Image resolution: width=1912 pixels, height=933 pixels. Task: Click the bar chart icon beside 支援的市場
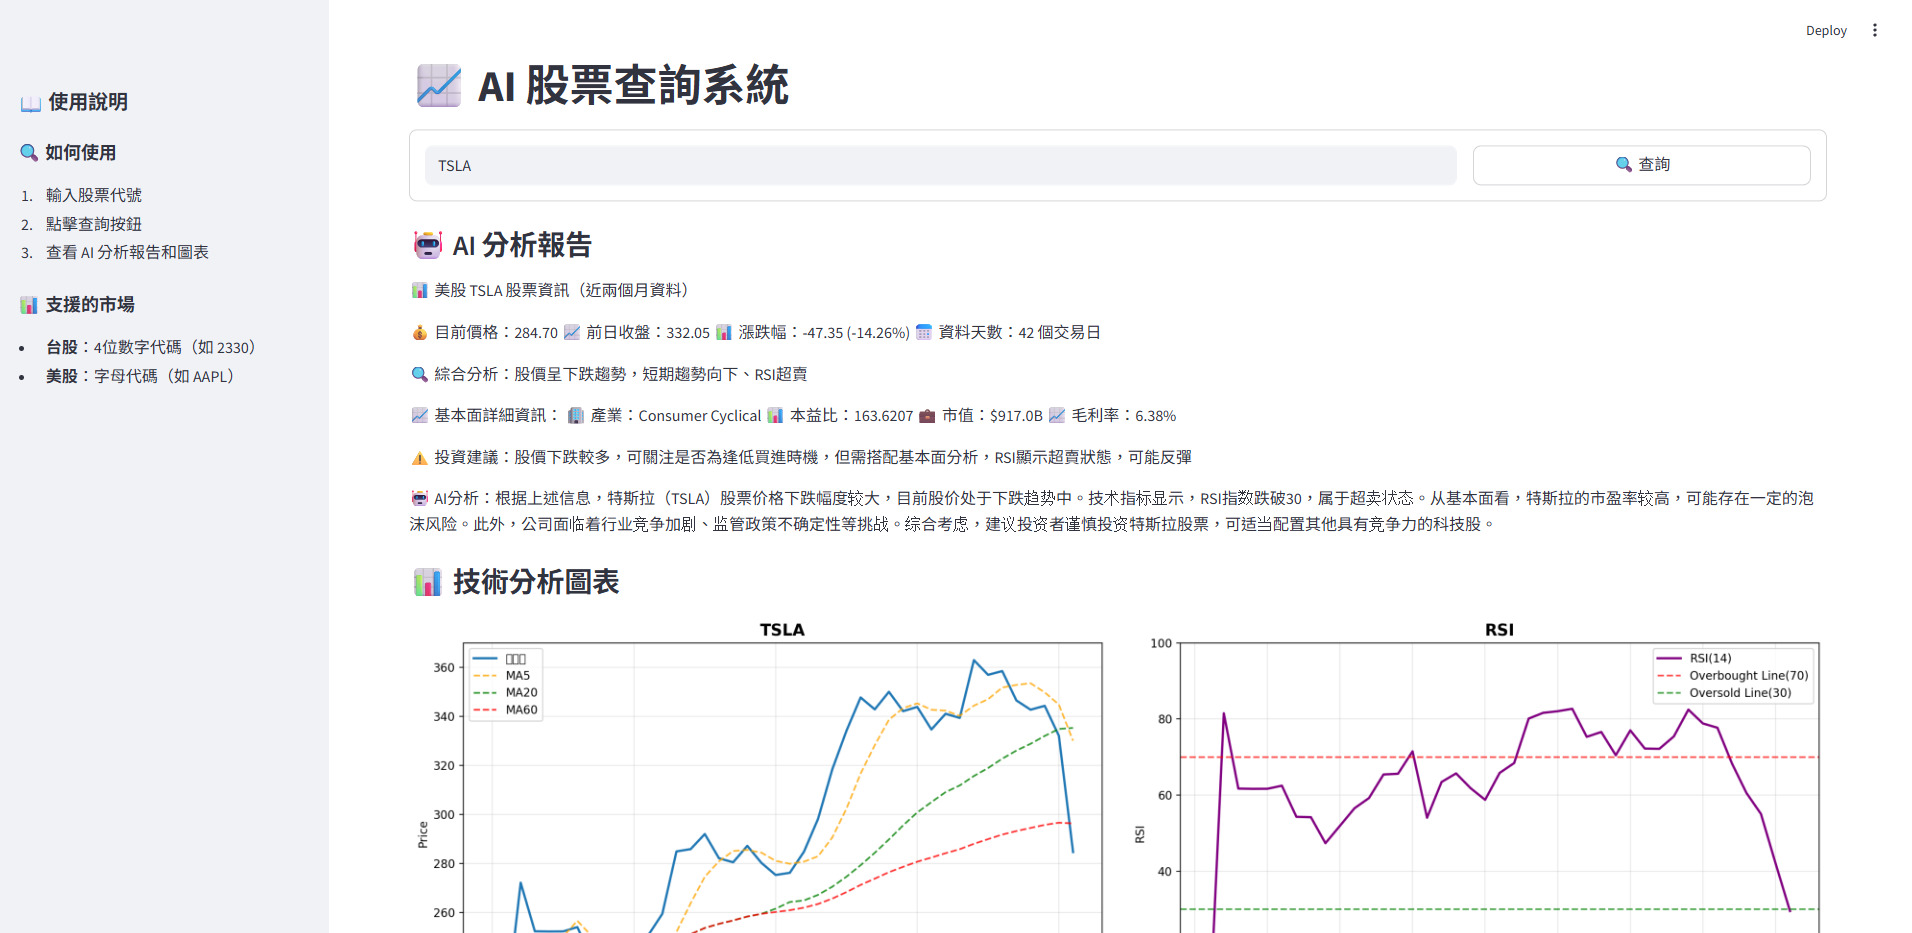coord(29,305)
